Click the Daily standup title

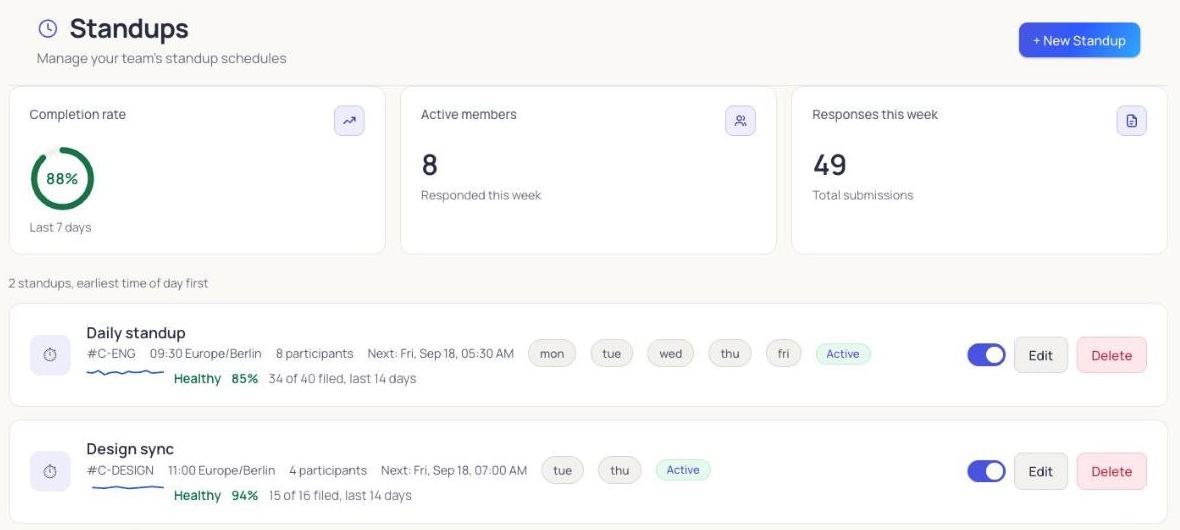[x=135, y=333]
